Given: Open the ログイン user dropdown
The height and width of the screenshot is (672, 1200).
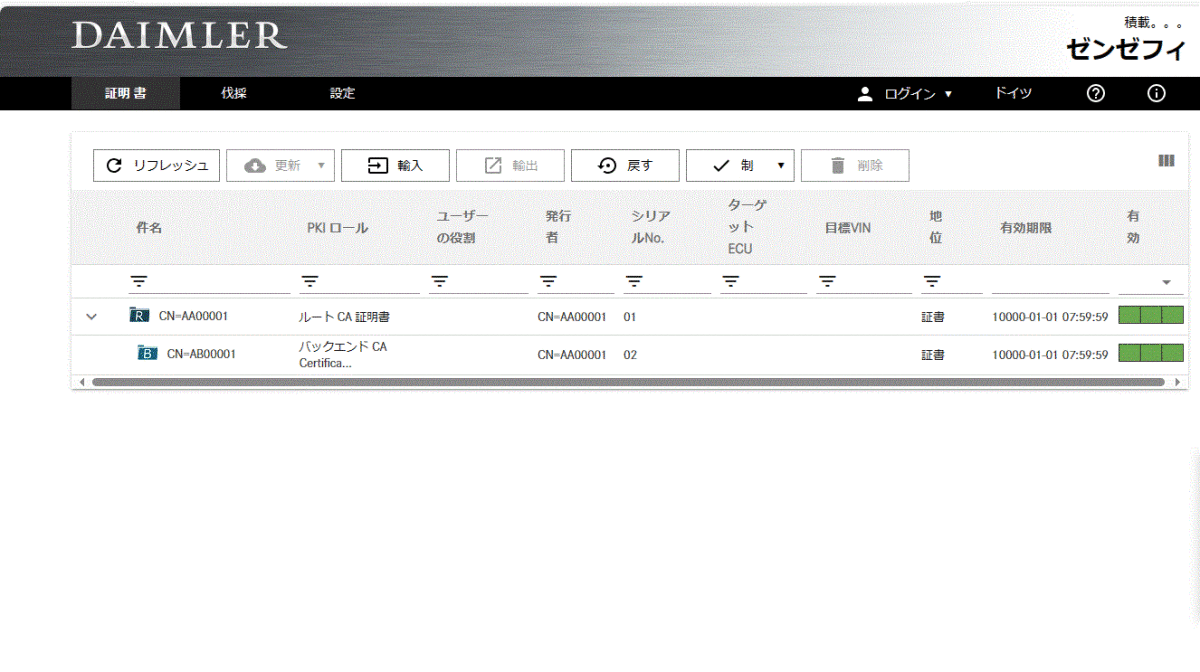Looking at the screenshot, I should click(906, 94).
